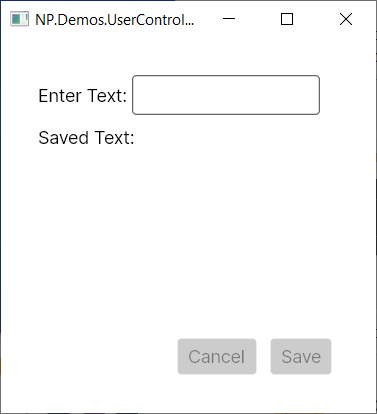
Task: Click the word "Save" on the disabled button
Action: (301, 357)
